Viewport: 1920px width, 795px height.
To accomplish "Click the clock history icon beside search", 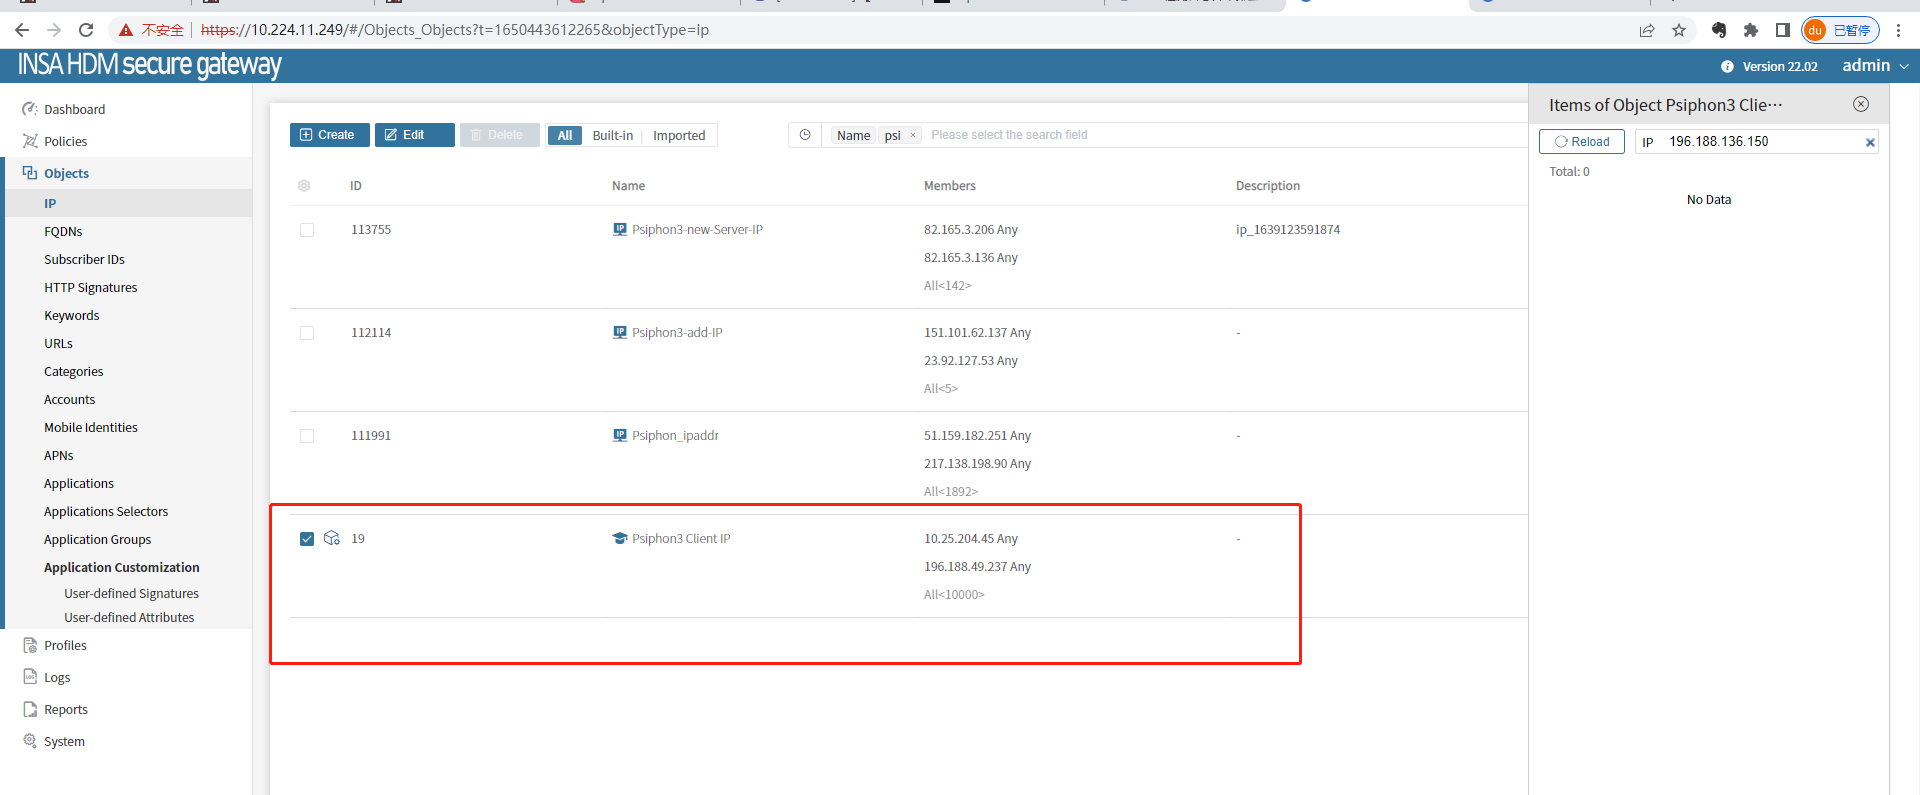I will [805, 135].
